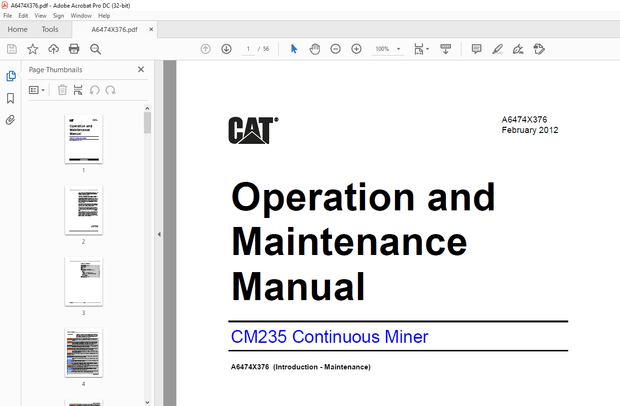The image size is (620, 406).
Task: Click the Introduction - Maintenance text
Action: pyautogui.click(x=322, y=367)
